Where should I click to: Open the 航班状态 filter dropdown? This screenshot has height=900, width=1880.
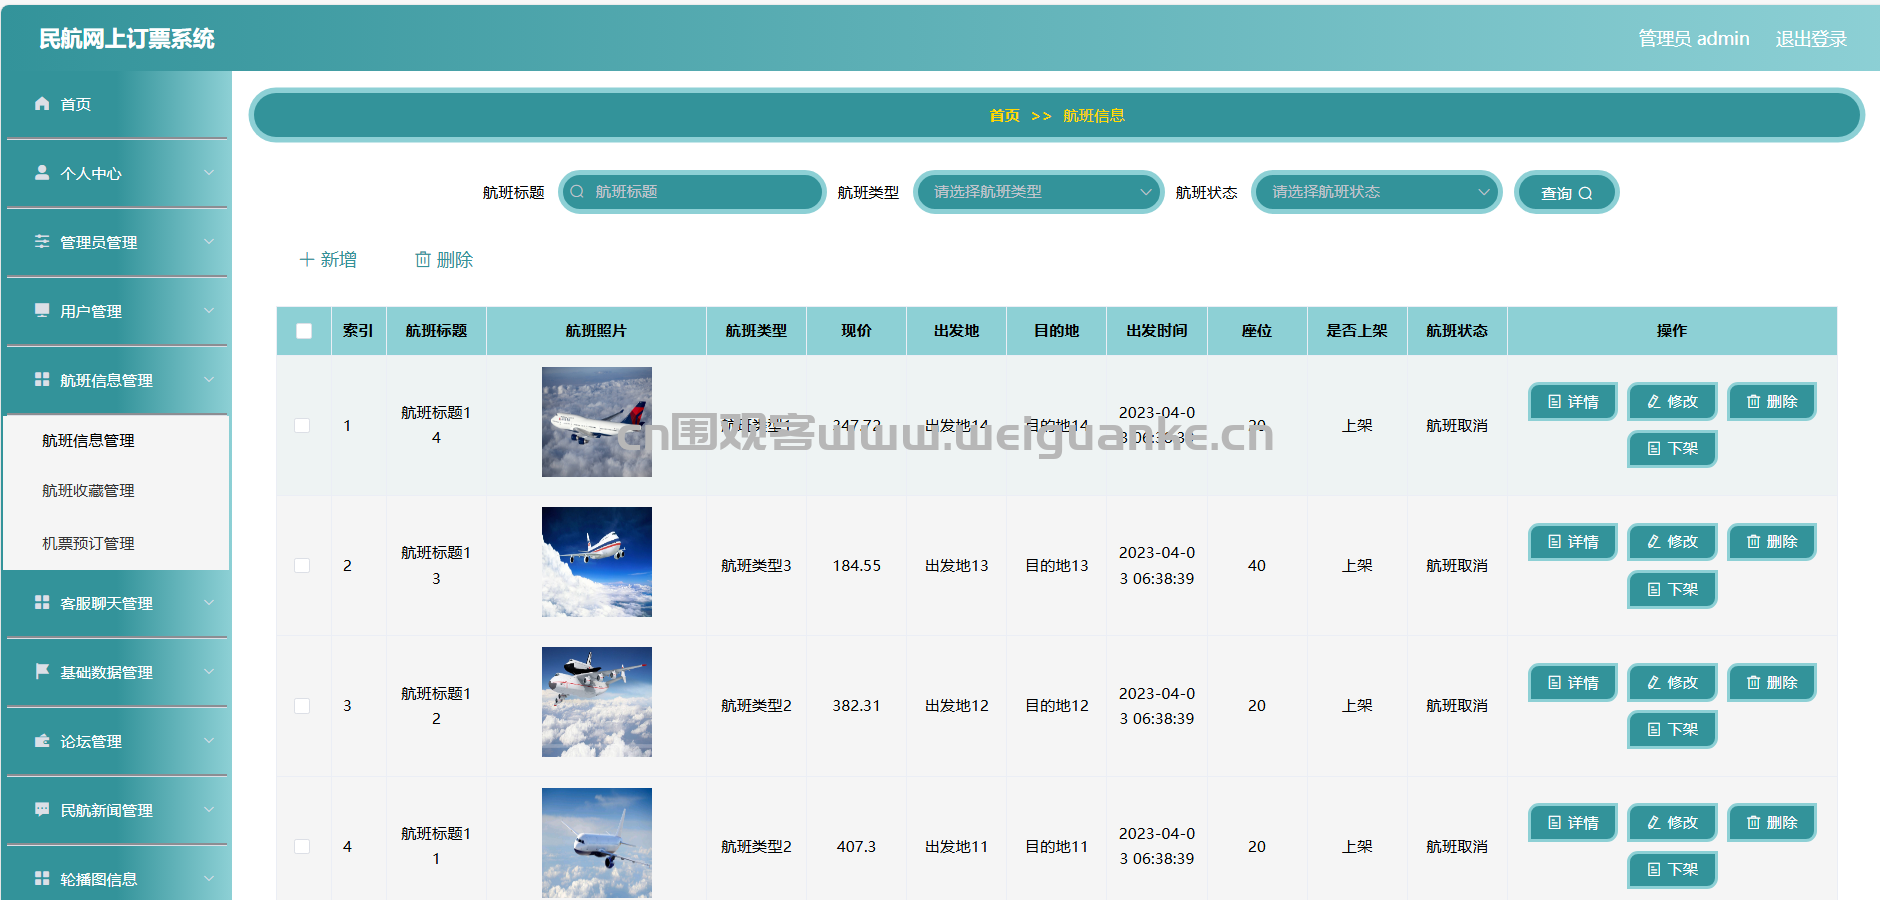pos(1376,192)
